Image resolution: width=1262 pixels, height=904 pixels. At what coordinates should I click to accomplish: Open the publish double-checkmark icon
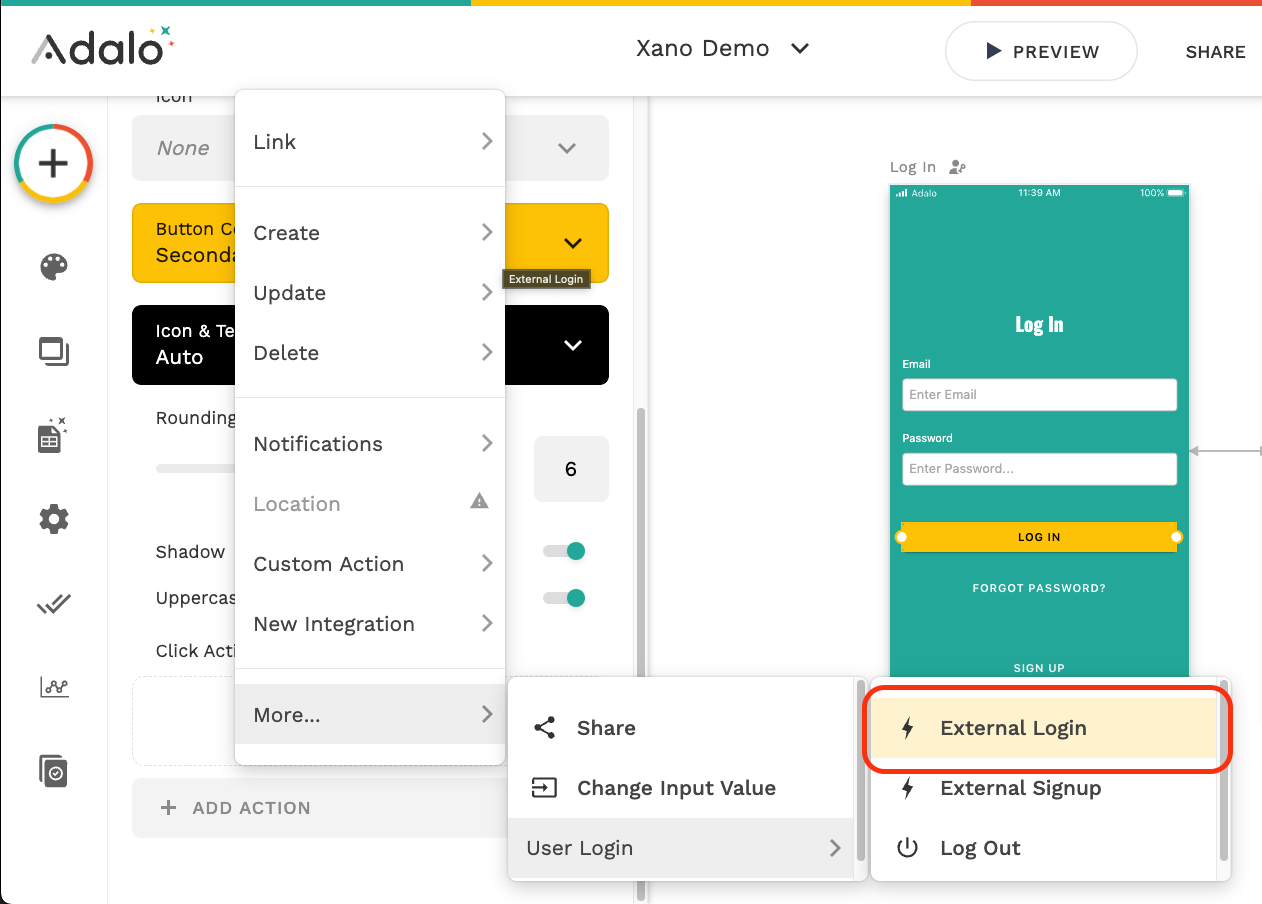pos(54,604)
